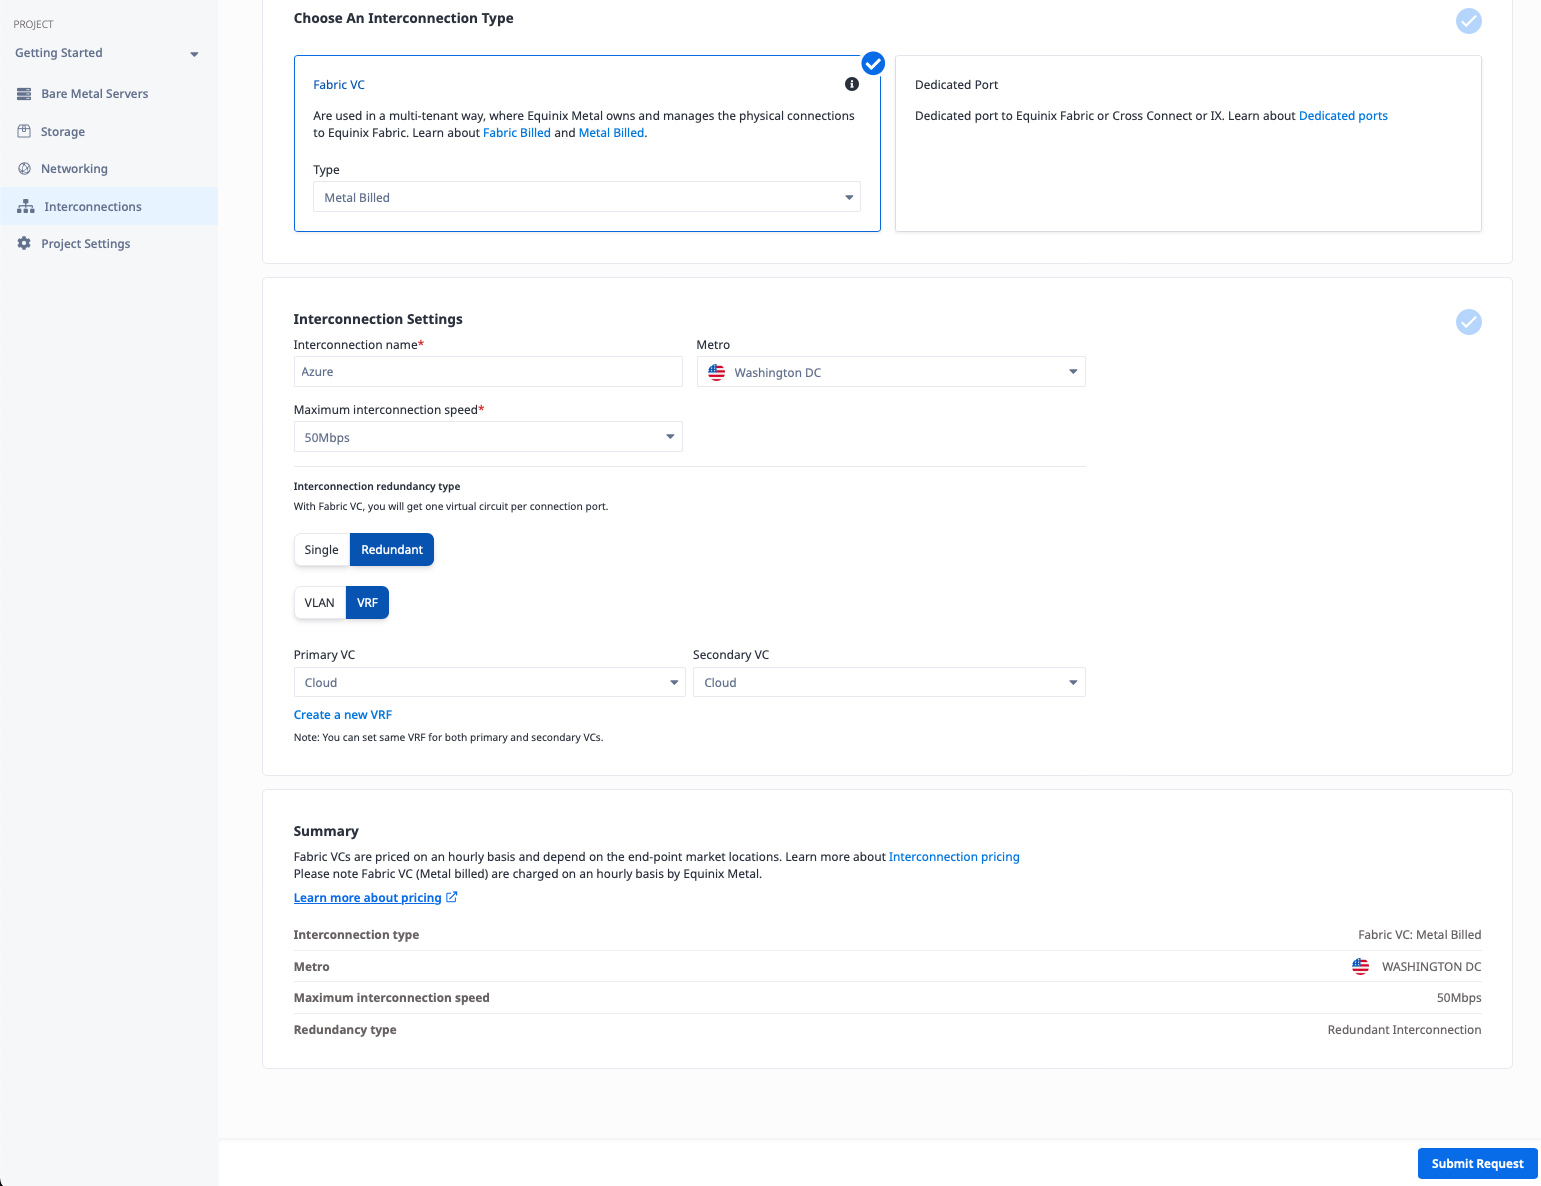Select Redundant redundancy type
The image size is (1541, 1186).
pyautogui.click(x=392, y=550)
